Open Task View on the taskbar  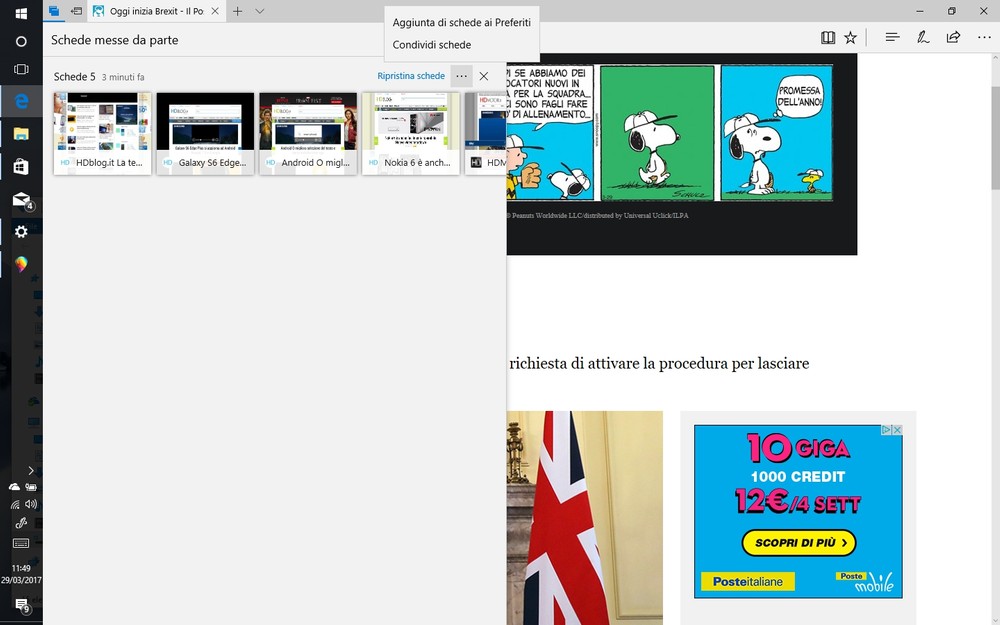21,69
